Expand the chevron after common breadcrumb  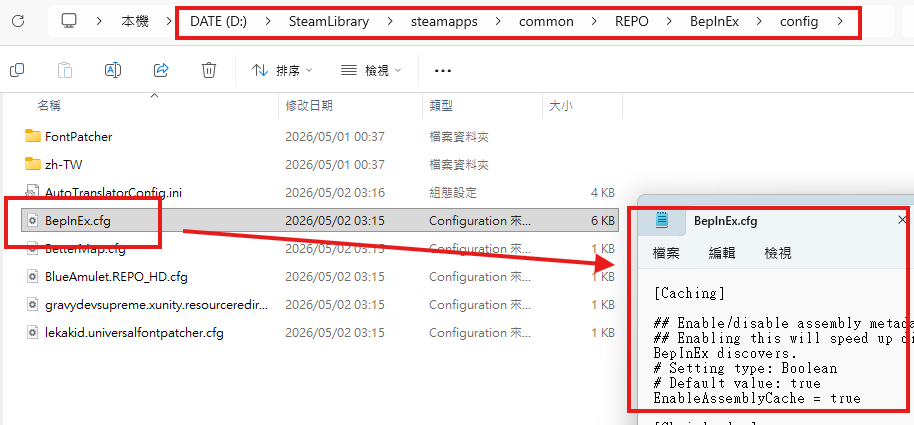point(594,22)
